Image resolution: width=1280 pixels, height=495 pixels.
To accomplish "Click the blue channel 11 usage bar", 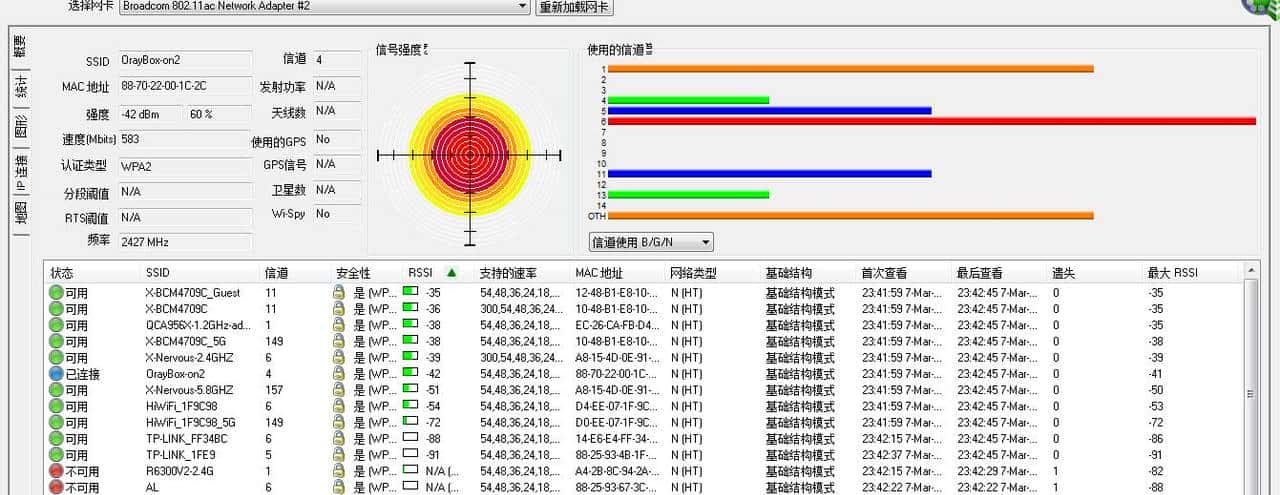I will [x=769, y=173].
